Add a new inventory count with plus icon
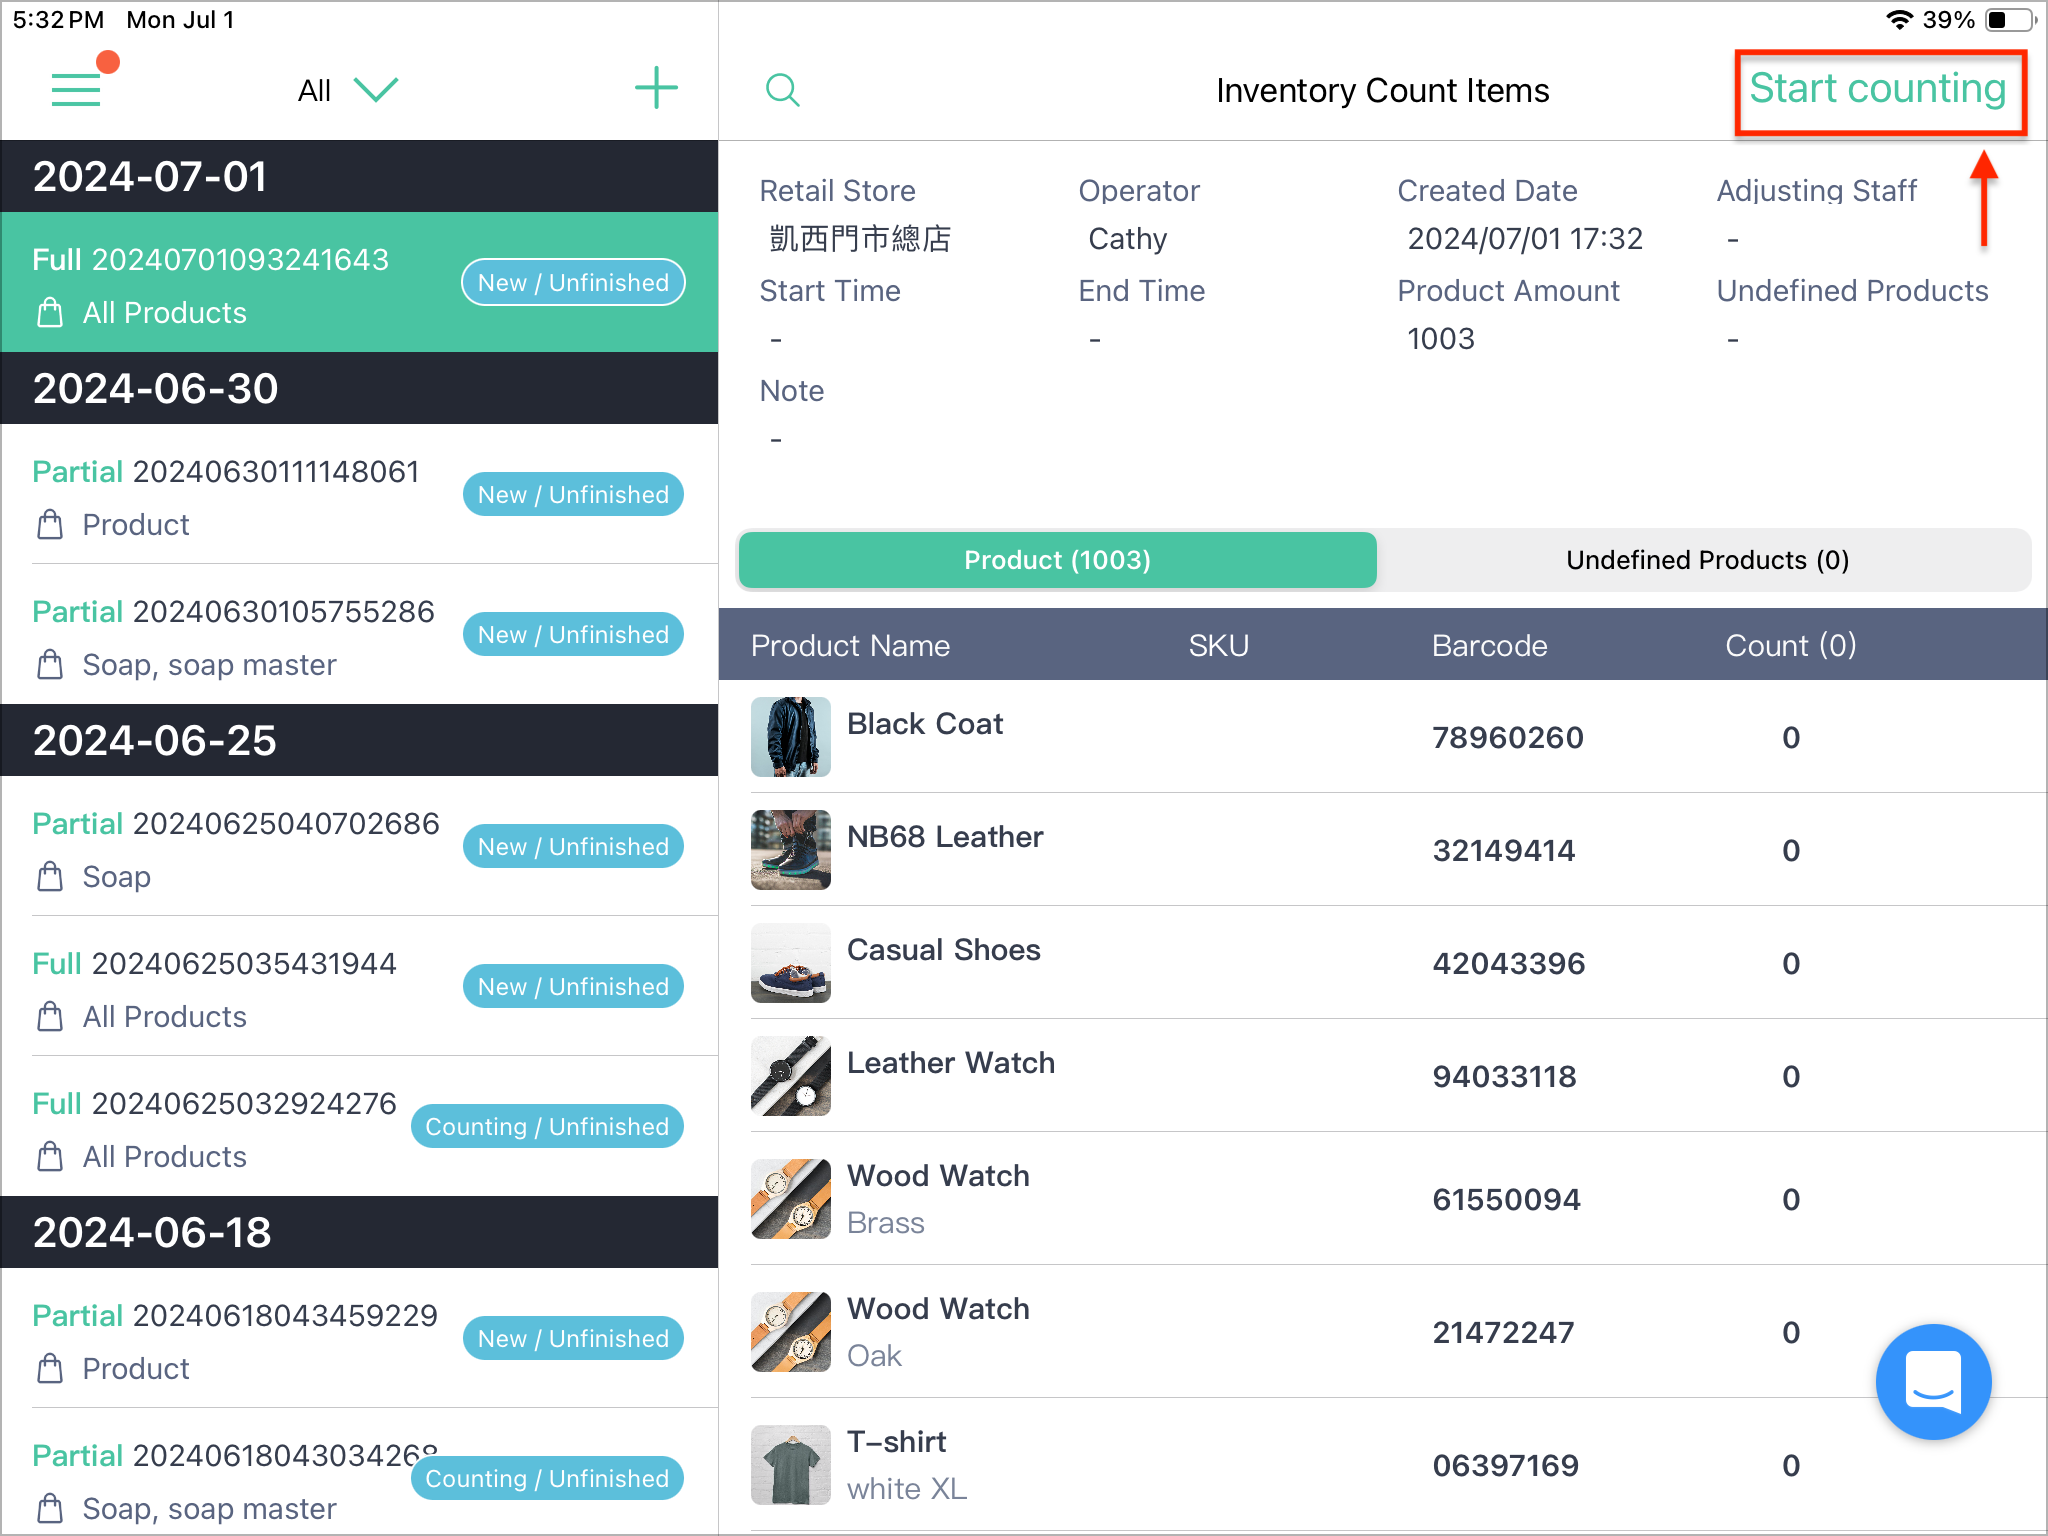The height and width of the screenshot is (1536, 2048). point(656,88)
